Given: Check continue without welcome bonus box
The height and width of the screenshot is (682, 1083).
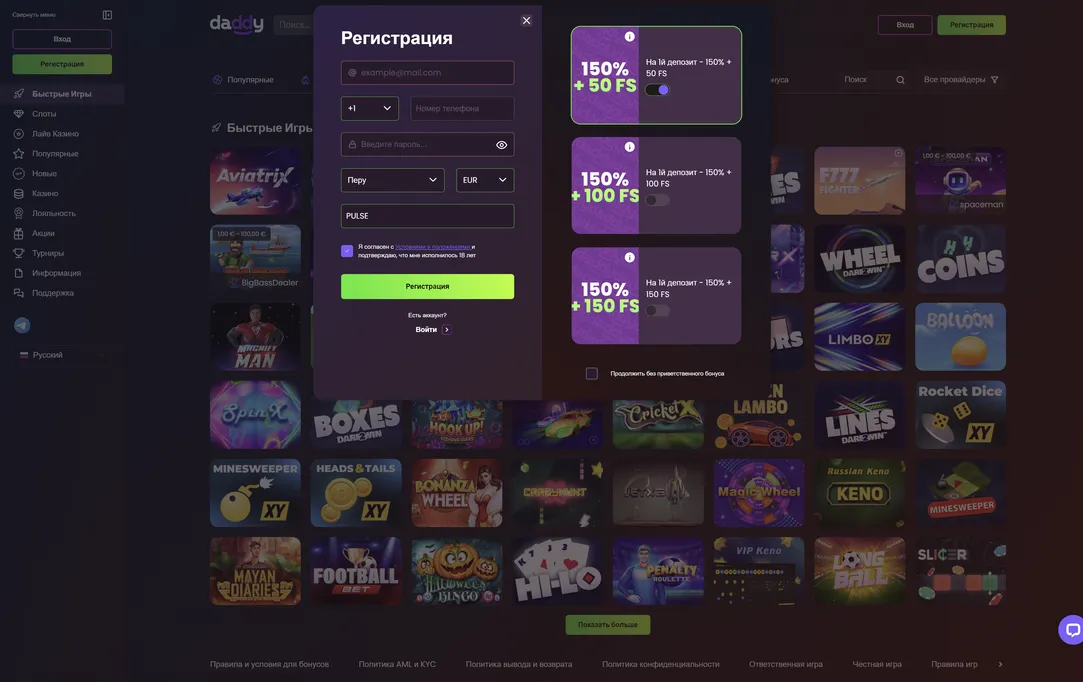Looking at the screenshot, I should (592, 373).
